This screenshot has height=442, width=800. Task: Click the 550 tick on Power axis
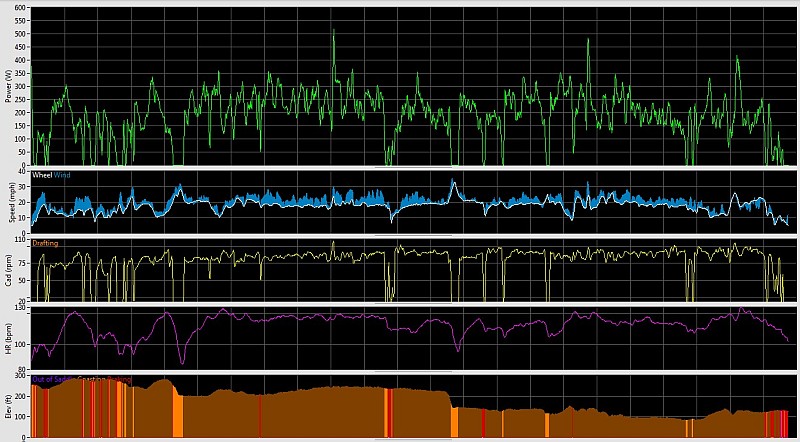click(x=22, y=21)
